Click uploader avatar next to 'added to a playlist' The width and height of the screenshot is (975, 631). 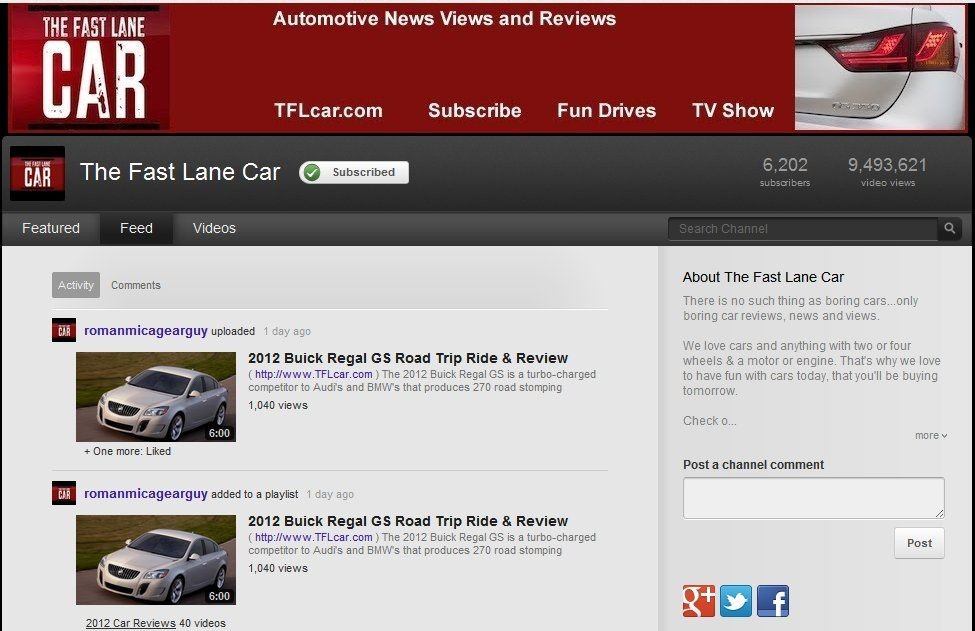click(x=63, y=493)
